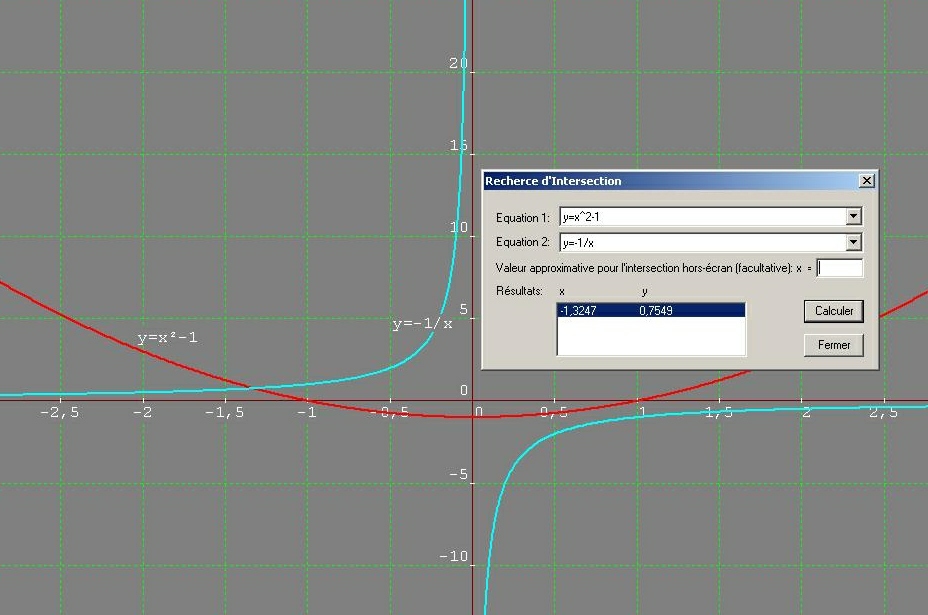Click the -2,5 label on the x-axis

coord(61,412)
